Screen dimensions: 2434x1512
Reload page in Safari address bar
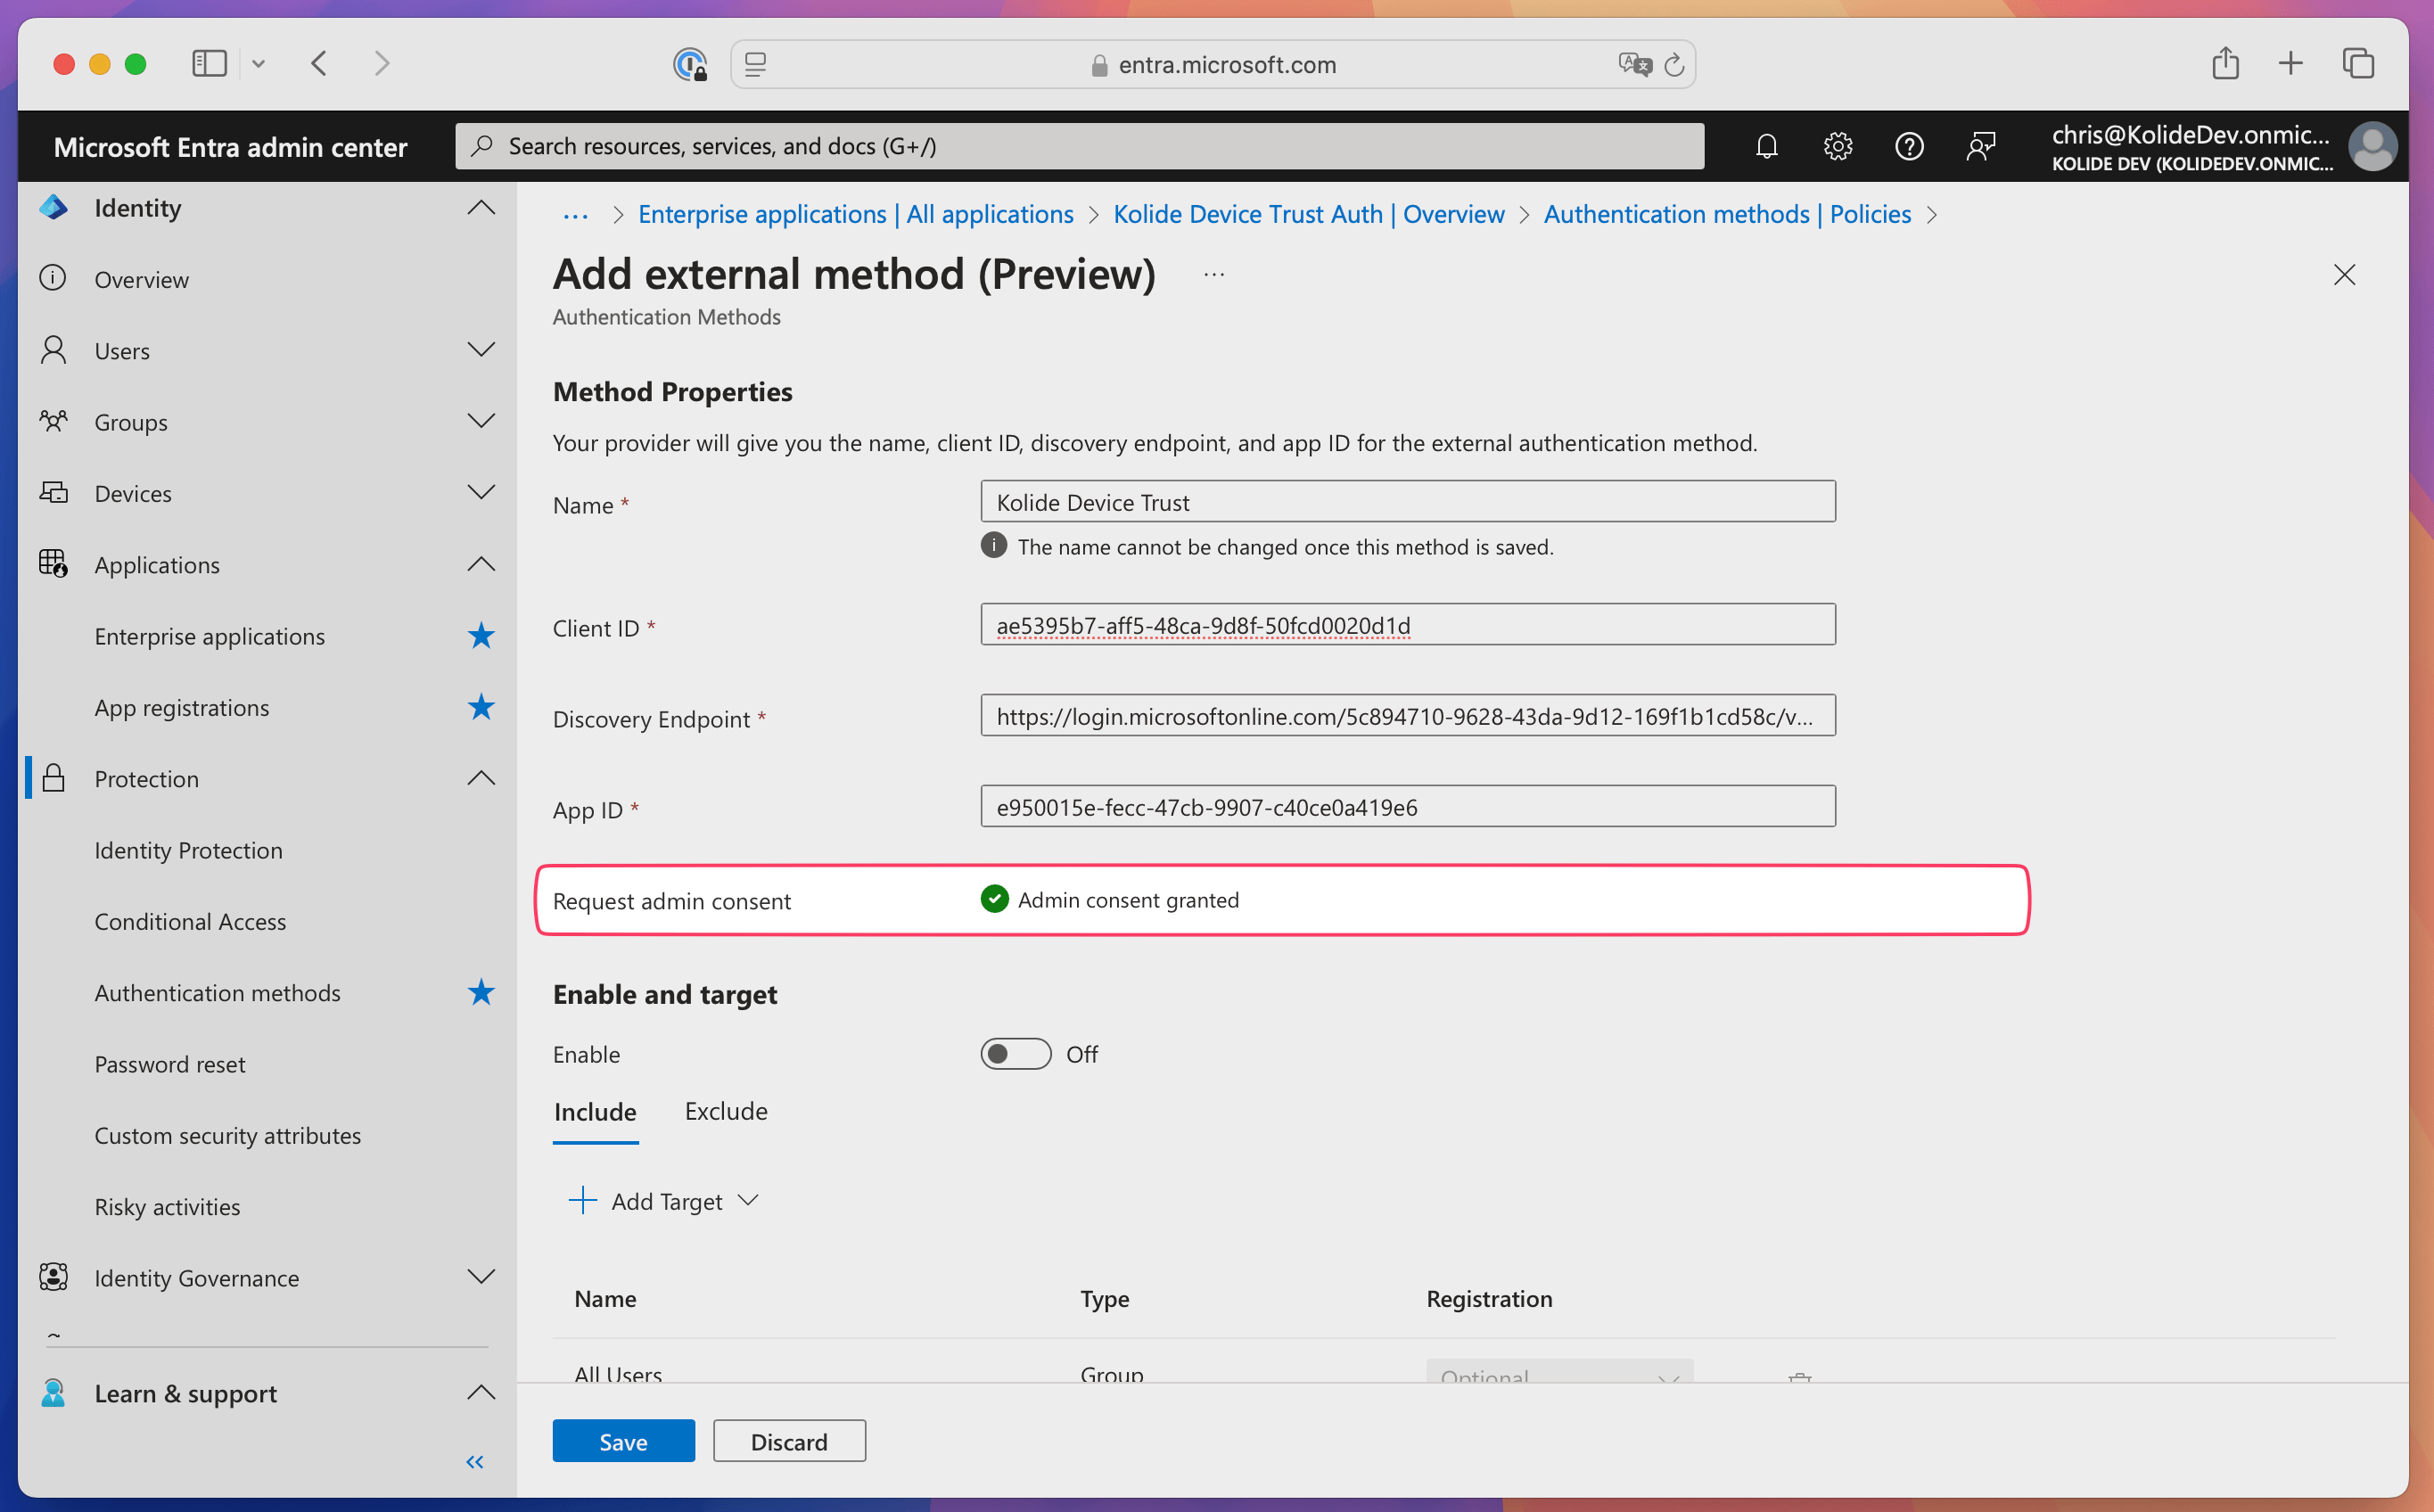pyautogui.click(x=1674, y=65)
